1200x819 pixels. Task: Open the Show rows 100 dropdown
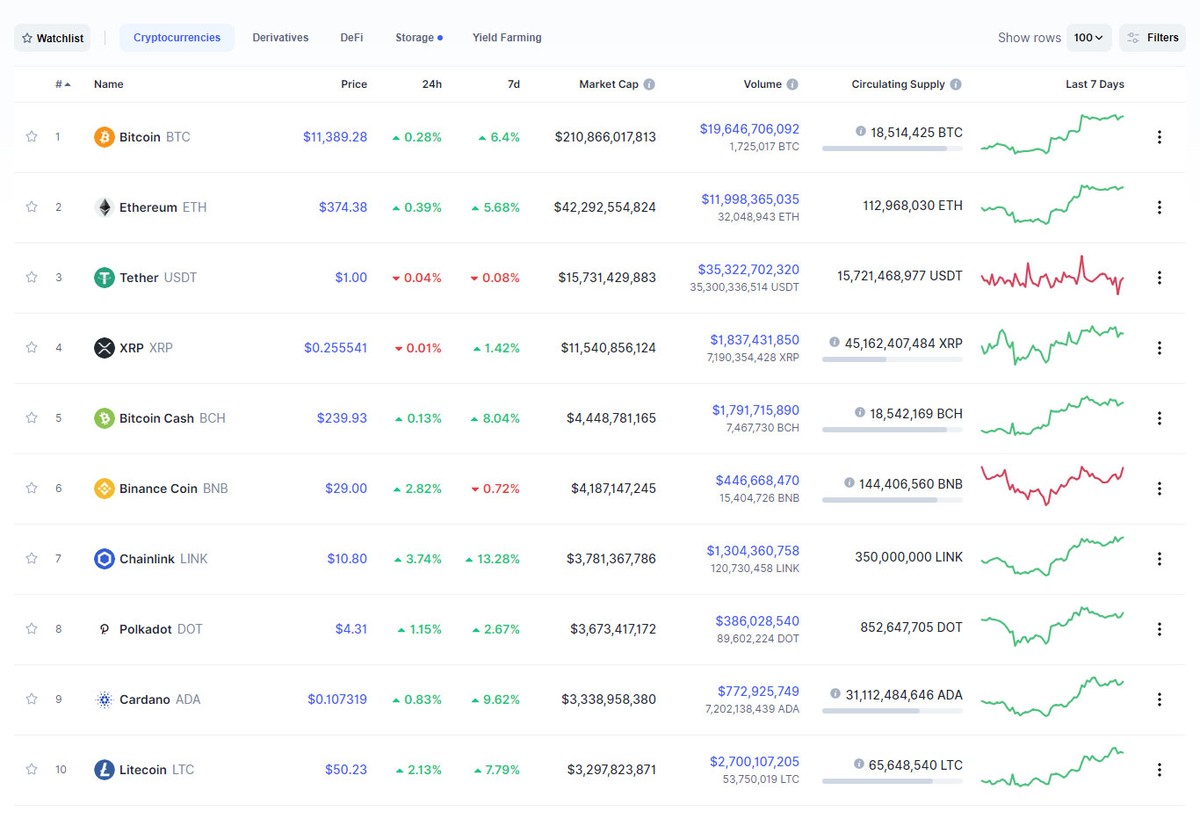click(x=1088, y=37)
